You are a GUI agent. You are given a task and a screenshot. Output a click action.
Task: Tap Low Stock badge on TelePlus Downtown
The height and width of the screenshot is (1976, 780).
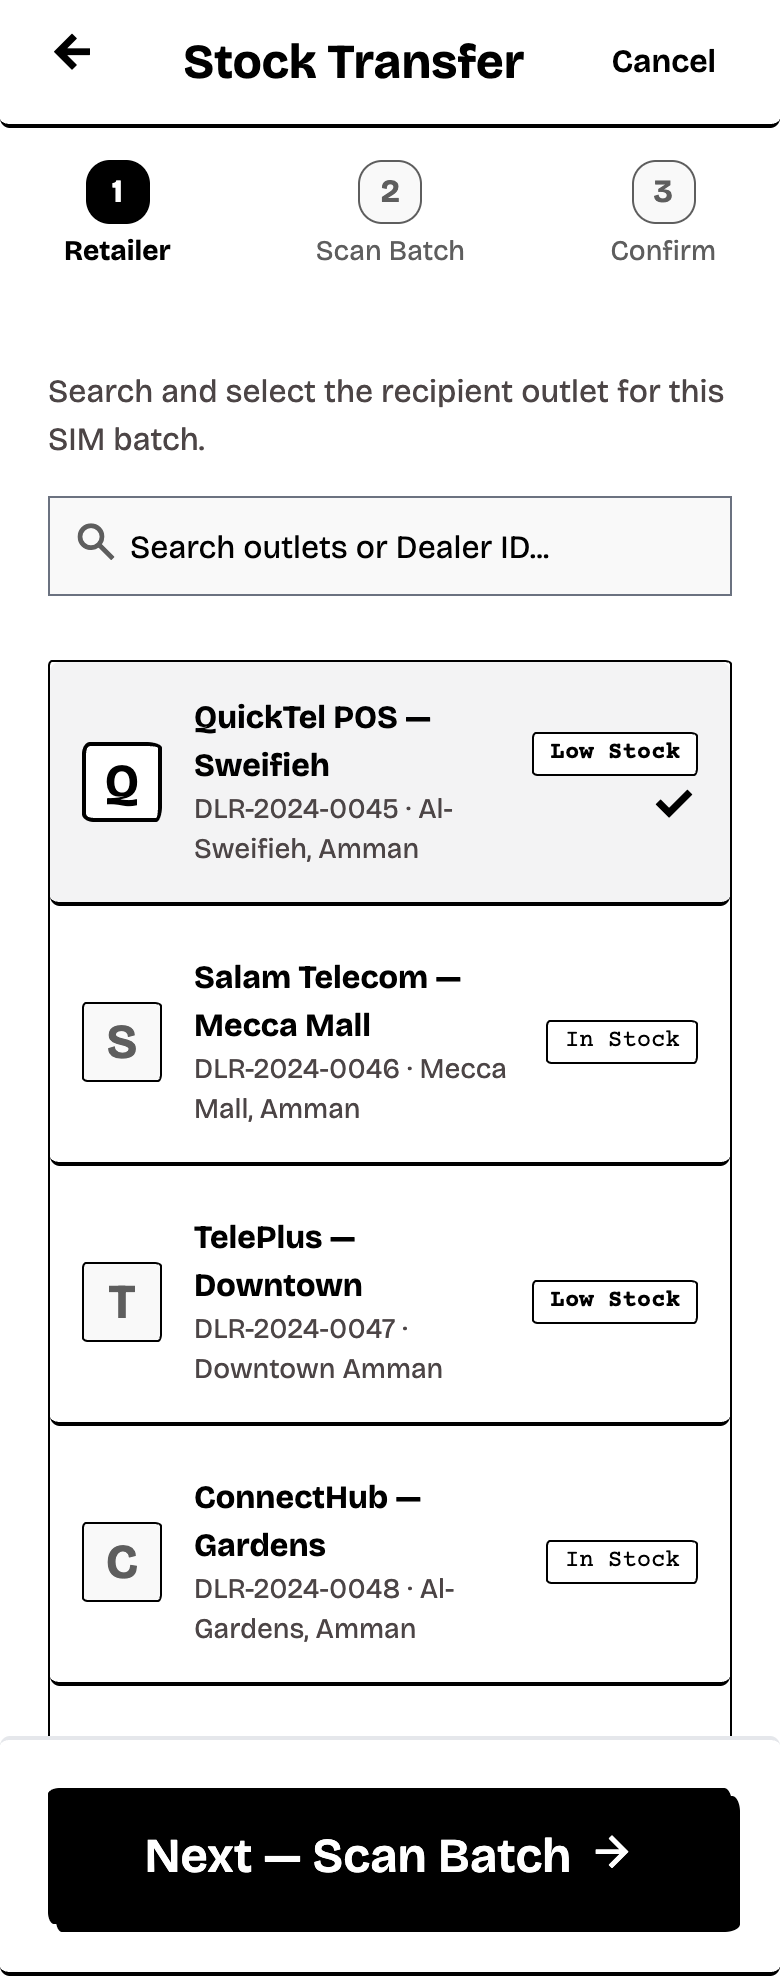click(615, 1301)
